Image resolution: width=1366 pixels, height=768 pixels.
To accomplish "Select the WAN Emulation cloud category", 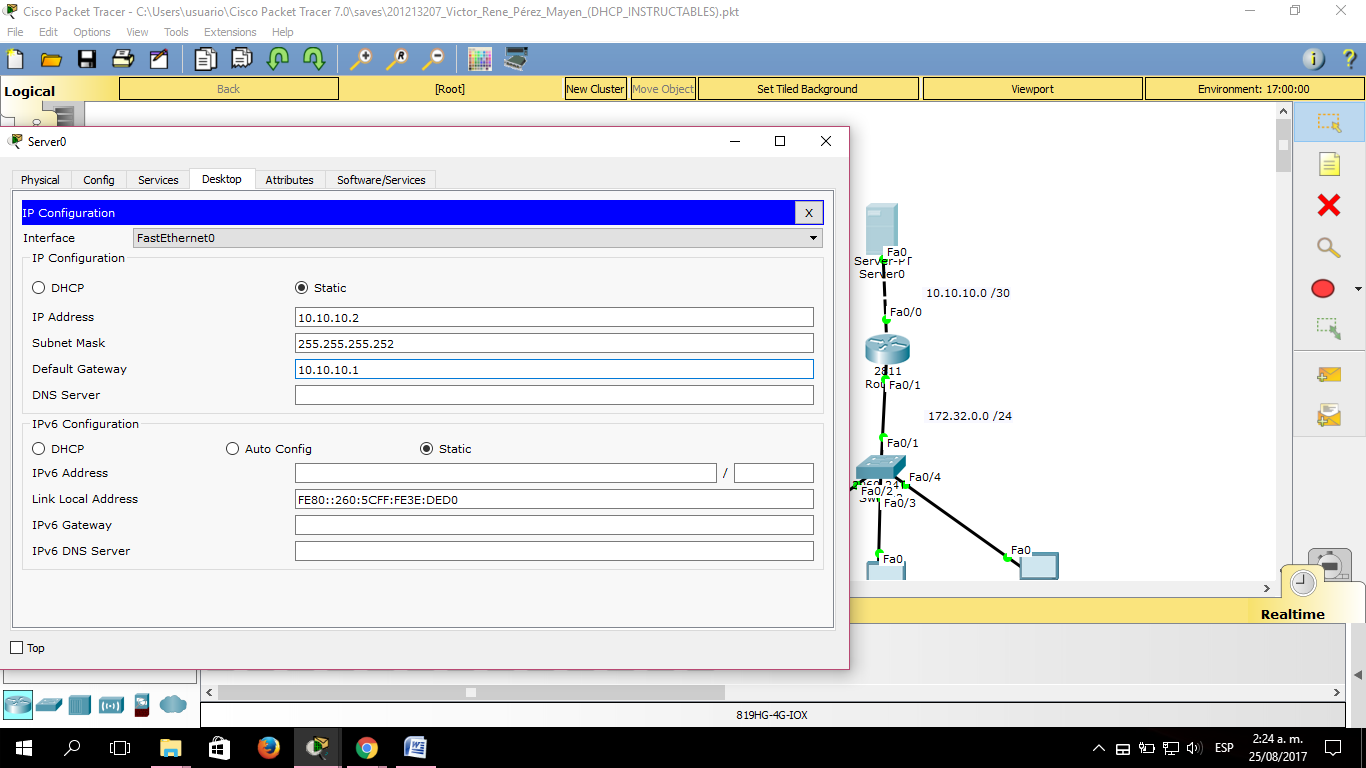I will point(172,705).
